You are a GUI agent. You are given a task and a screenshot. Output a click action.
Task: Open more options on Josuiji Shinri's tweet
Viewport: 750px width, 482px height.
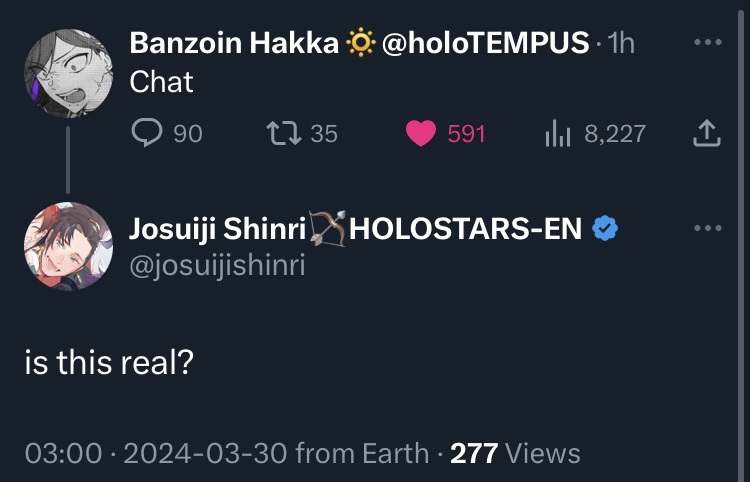[707, 229]
